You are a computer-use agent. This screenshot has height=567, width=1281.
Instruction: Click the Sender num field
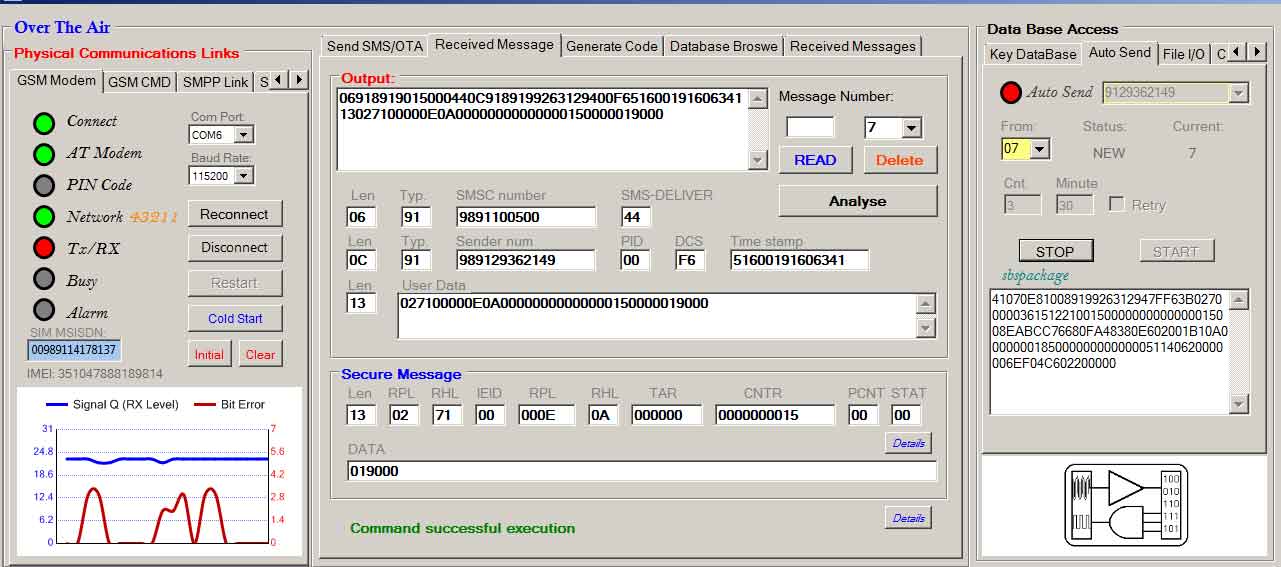[x=526, y=260]
